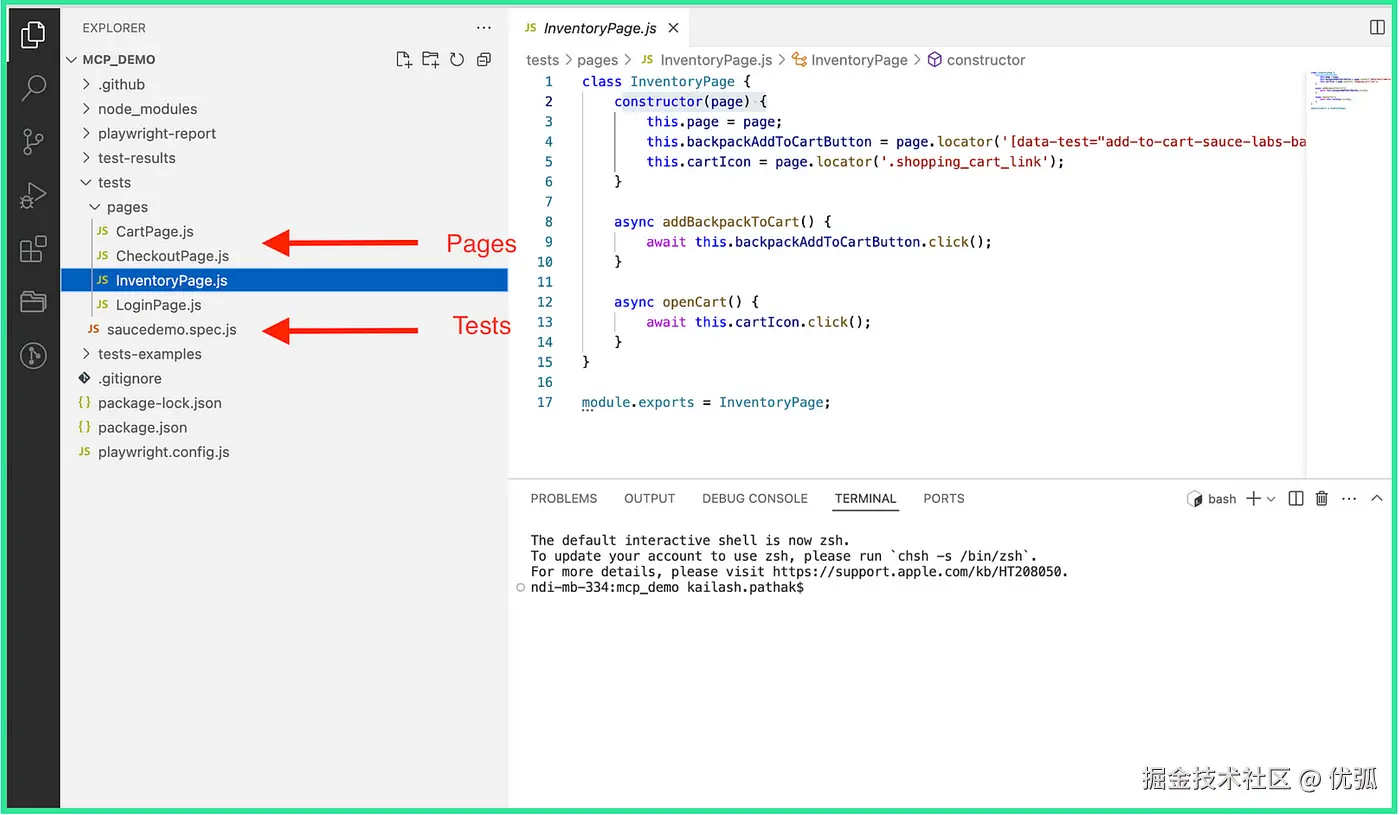Select the TERMINAL panel tab
Viewport: 1400px width, 815px height.
pos(866,498)
